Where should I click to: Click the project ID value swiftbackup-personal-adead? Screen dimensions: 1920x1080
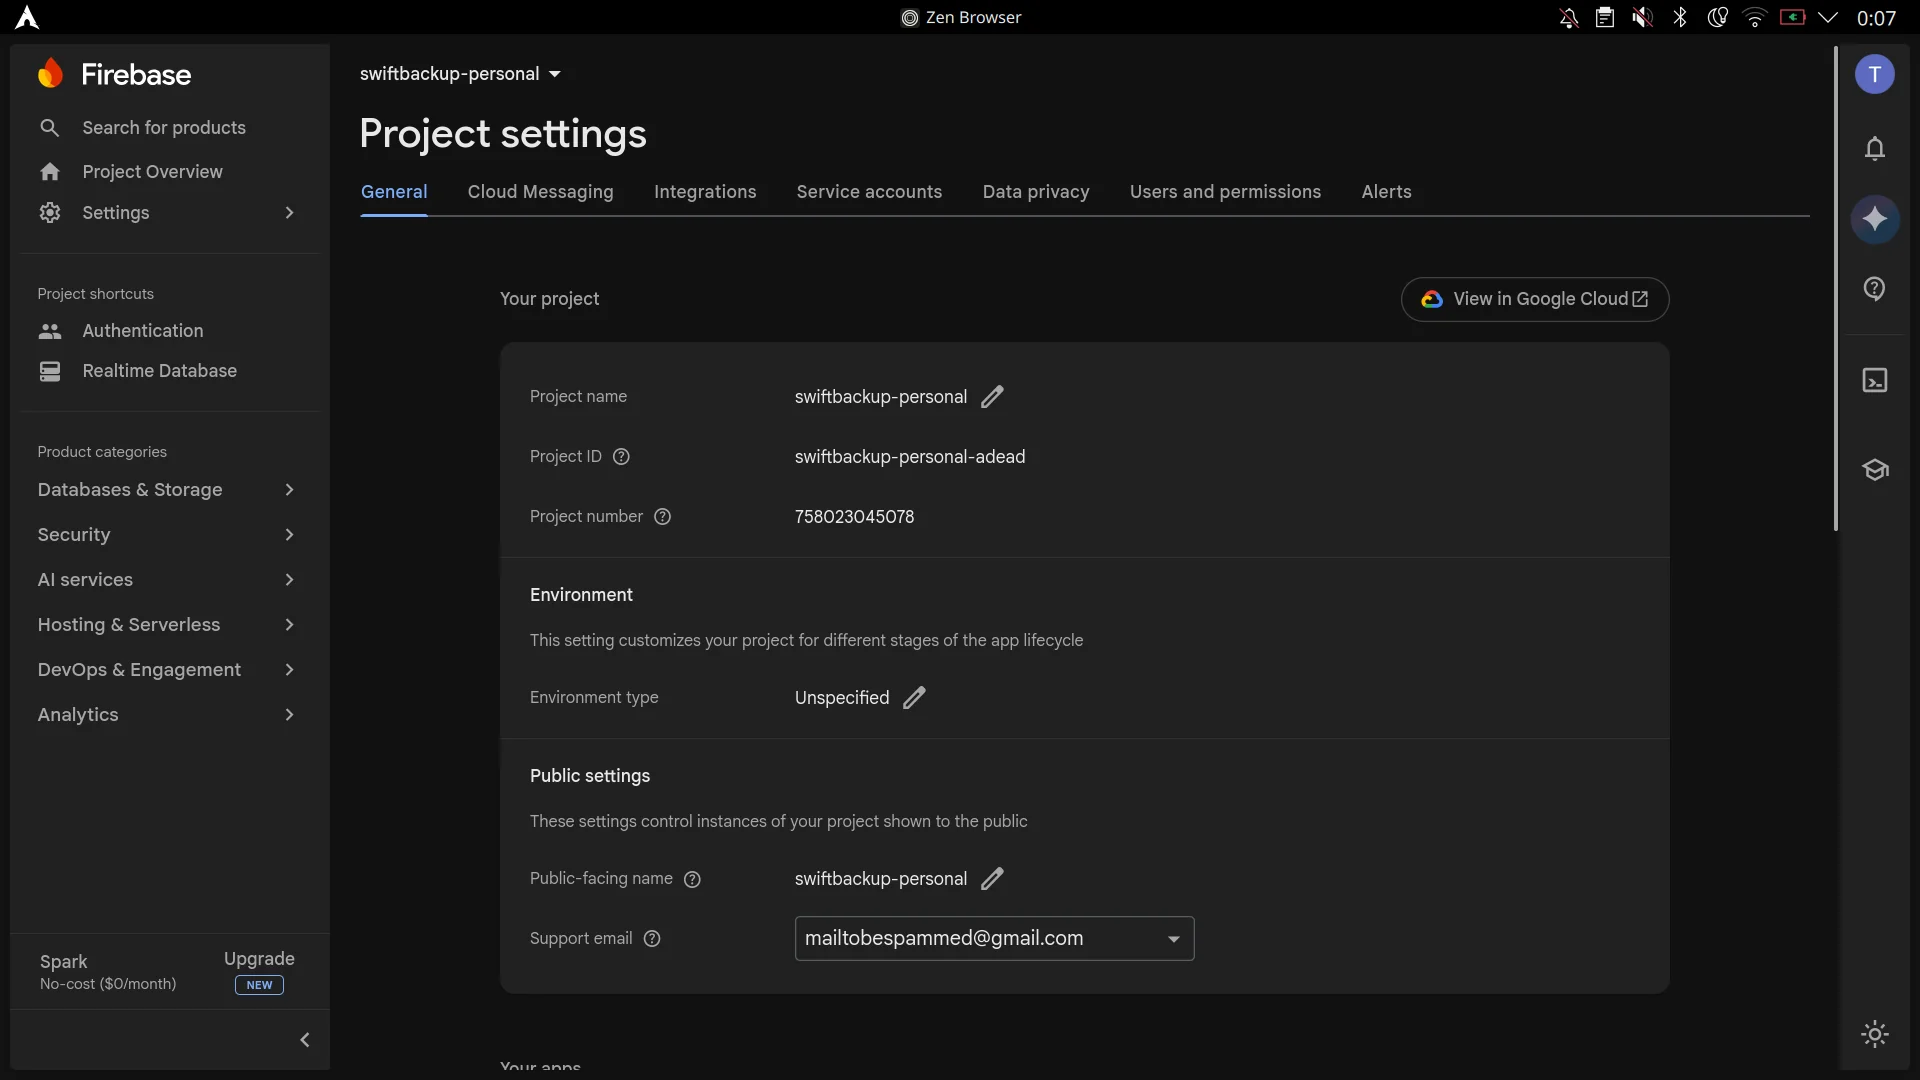pyautogui.click(x=909, y=457)
